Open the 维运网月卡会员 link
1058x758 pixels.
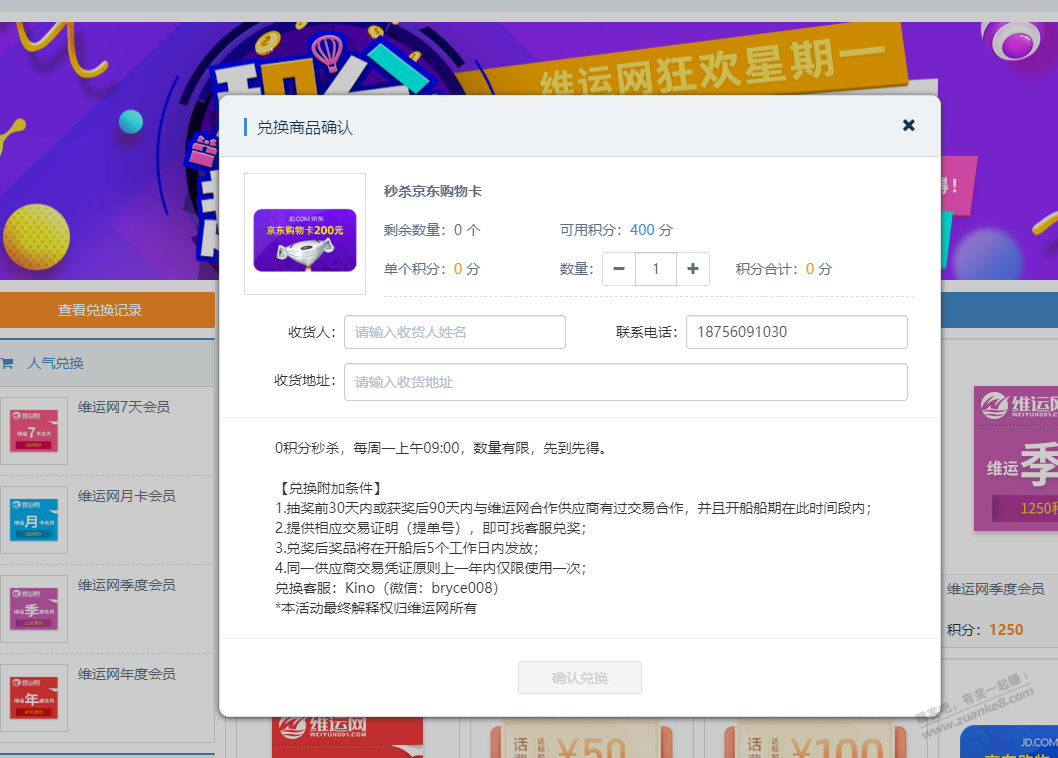127,496
